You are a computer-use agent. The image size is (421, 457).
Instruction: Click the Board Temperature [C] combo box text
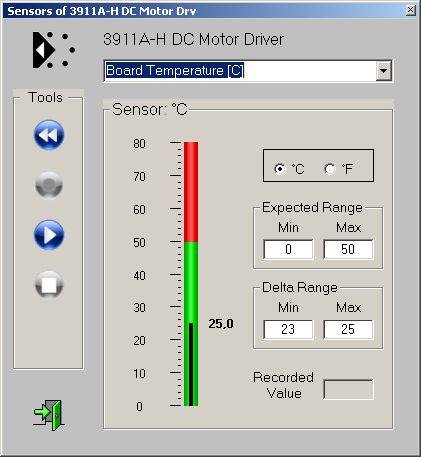175,71
